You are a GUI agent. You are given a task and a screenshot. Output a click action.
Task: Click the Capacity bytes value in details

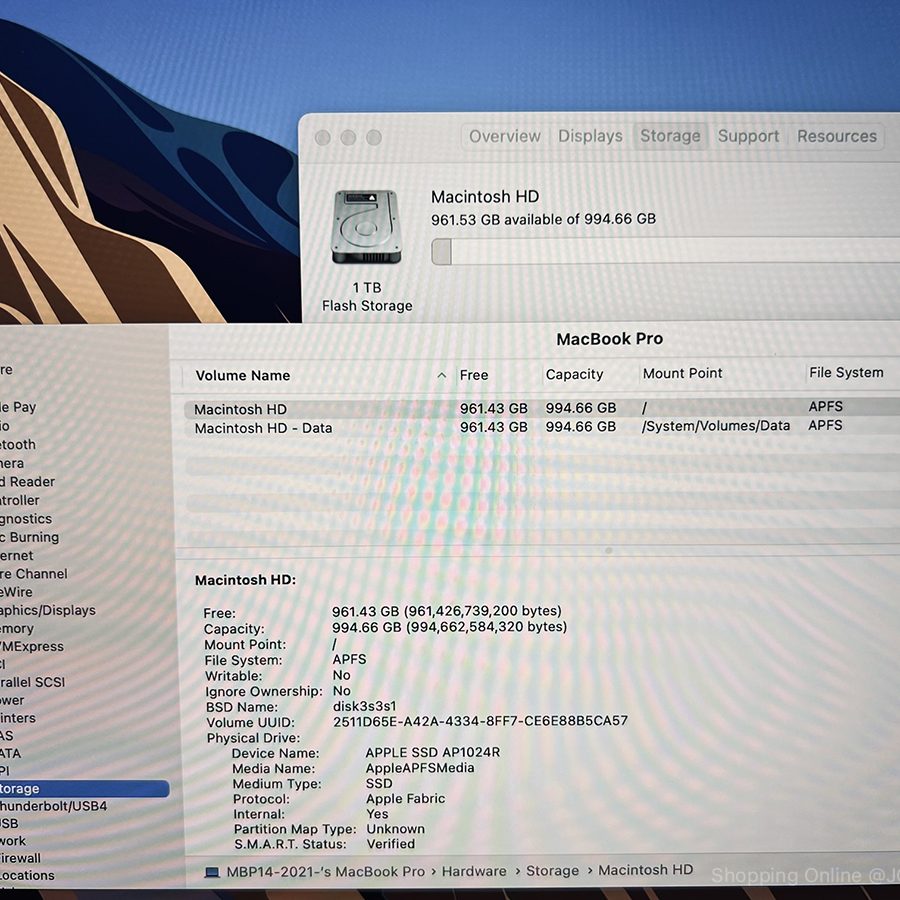(449, 627)
